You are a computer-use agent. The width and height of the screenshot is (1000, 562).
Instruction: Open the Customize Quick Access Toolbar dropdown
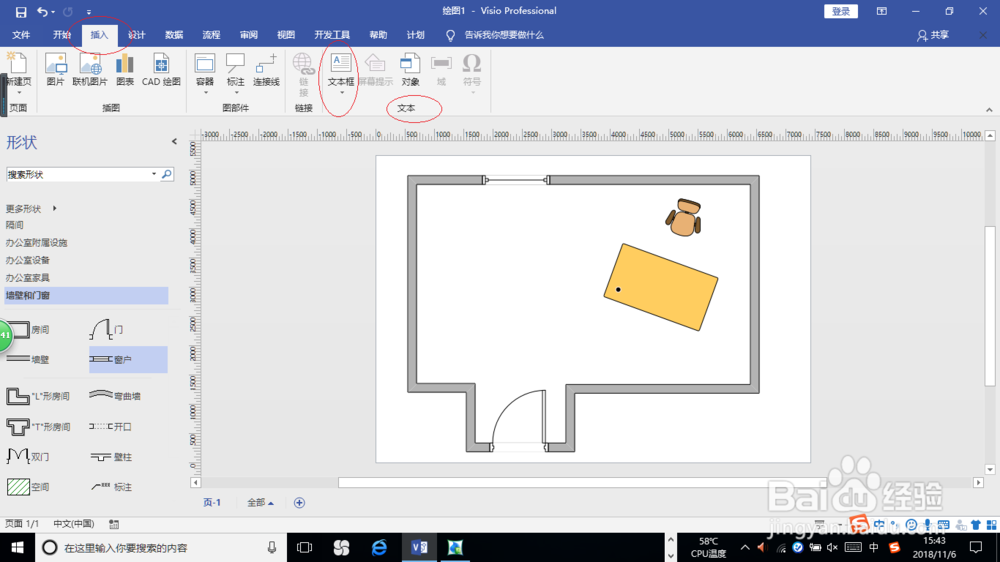point(89,12)
